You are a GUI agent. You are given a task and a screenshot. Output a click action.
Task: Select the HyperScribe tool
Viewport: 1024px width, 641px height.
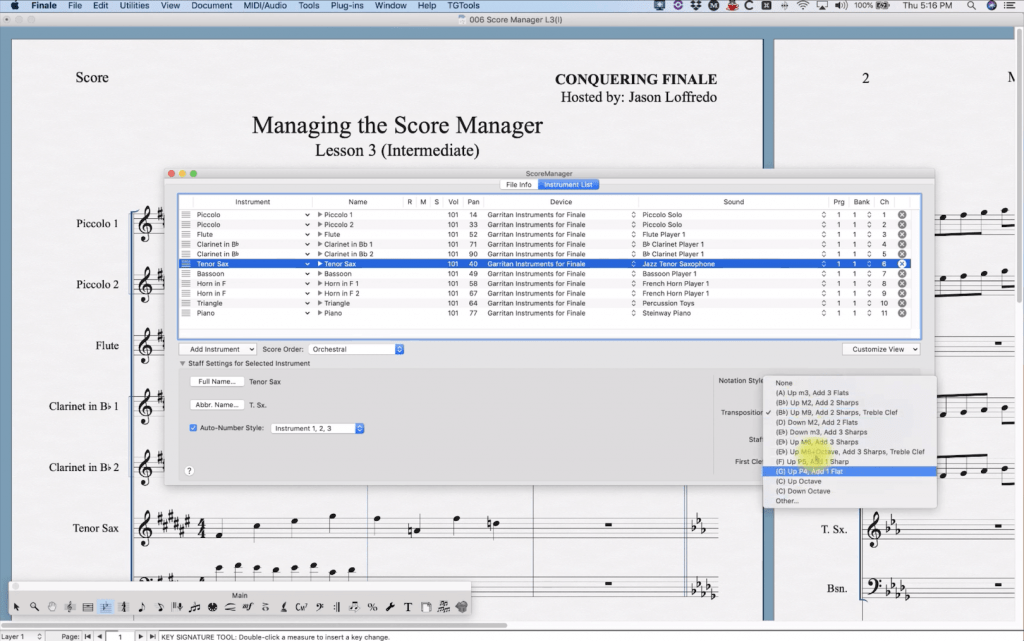tap(177, 606)
